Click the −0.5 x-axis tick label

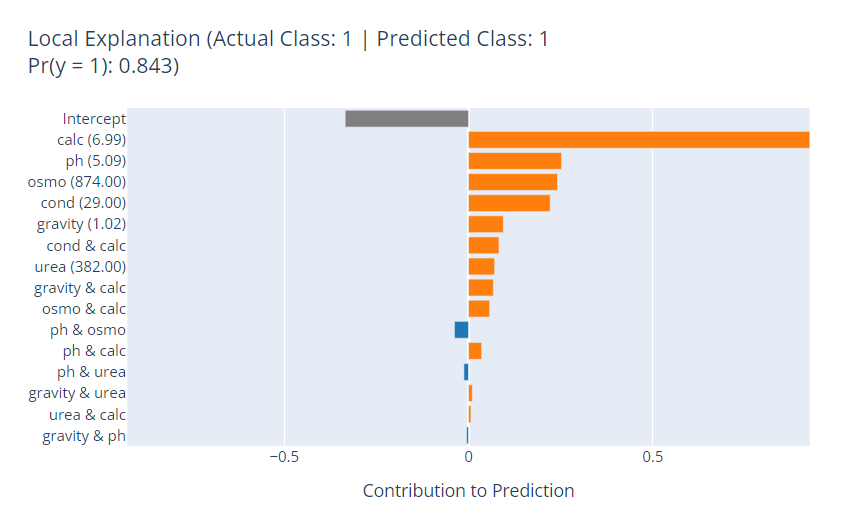(x=284, y=457)
